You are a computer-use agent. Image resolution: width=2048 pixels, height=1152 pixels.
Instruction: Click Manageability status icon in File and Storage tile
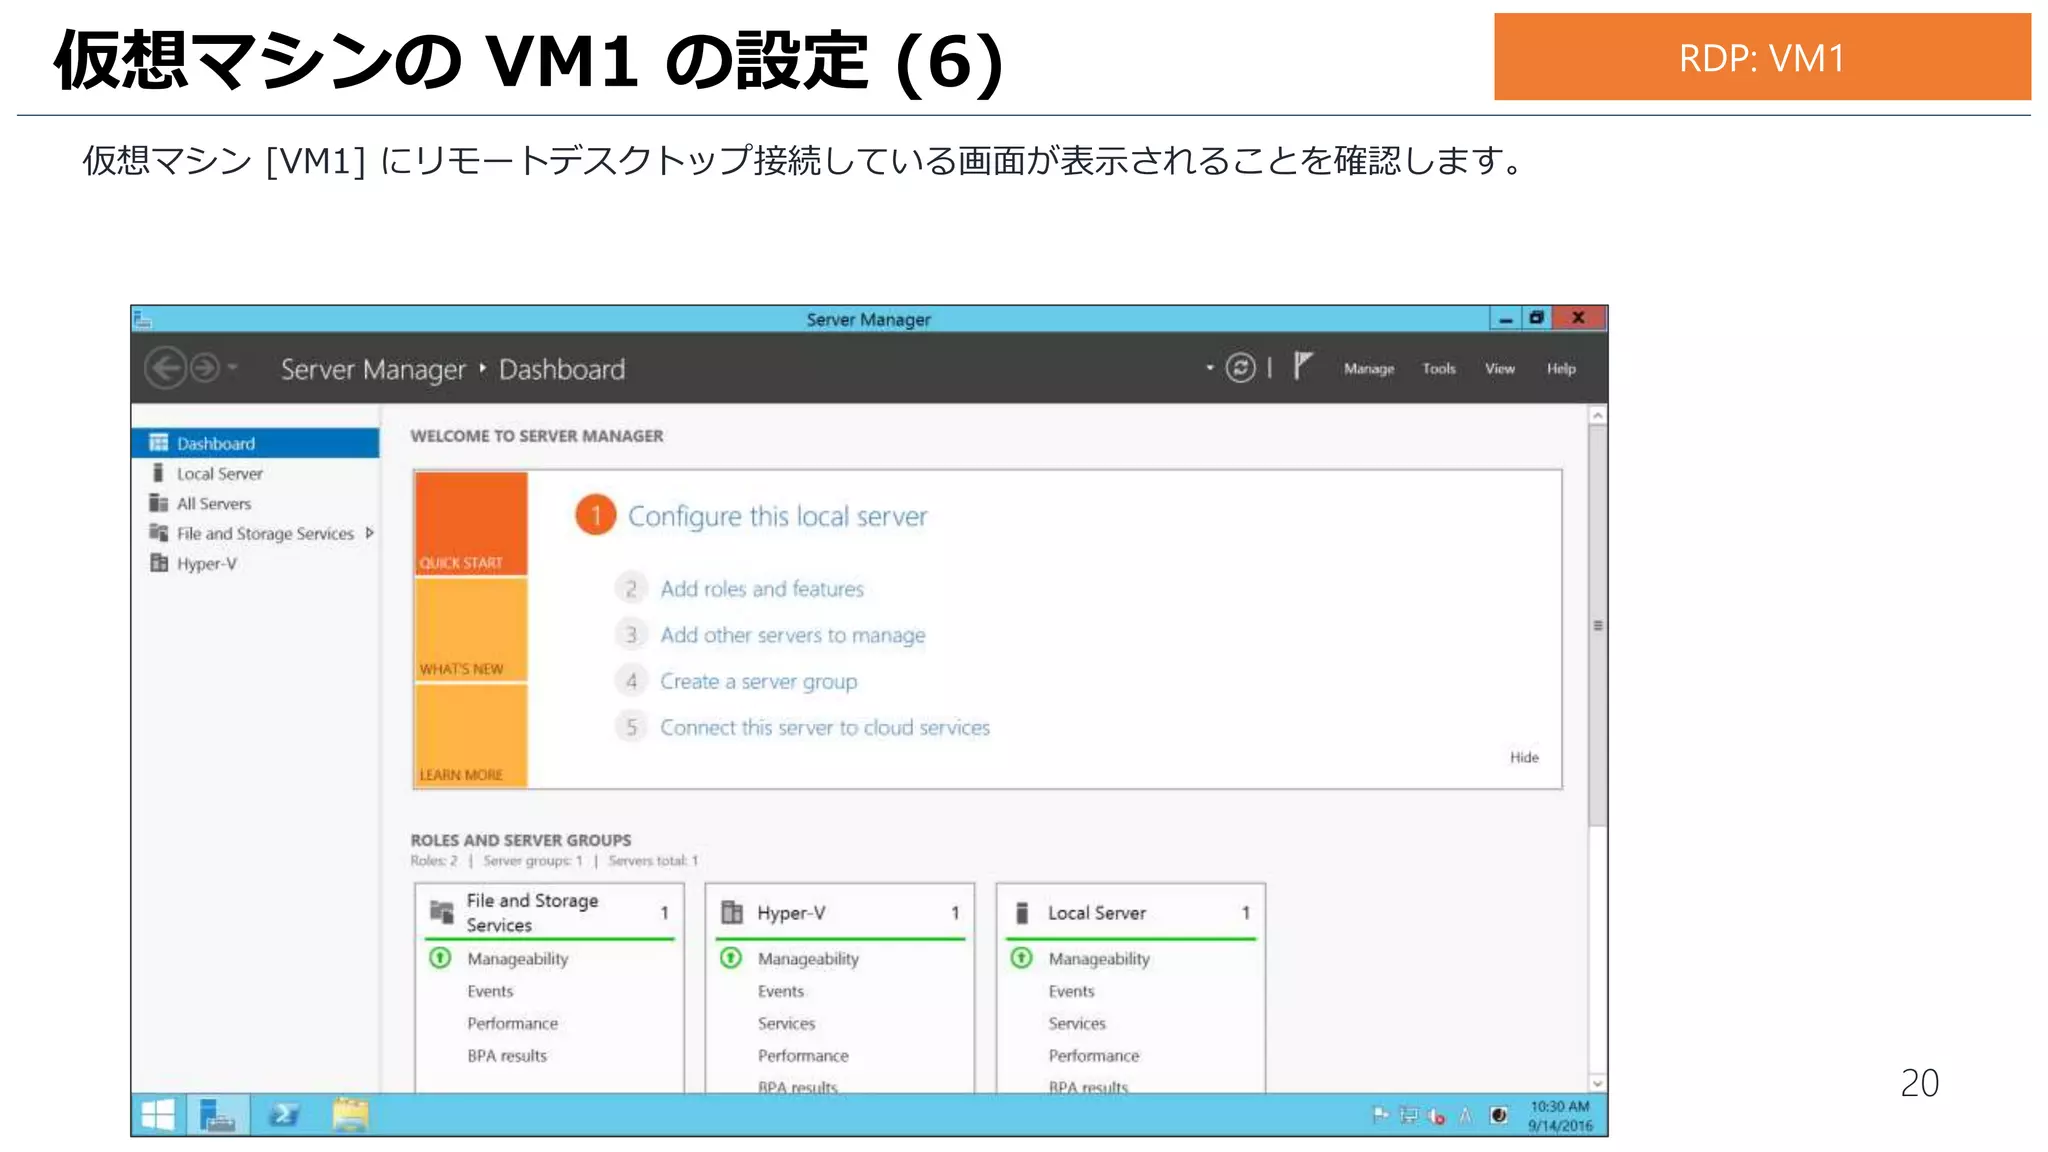[x=440, y=958]
